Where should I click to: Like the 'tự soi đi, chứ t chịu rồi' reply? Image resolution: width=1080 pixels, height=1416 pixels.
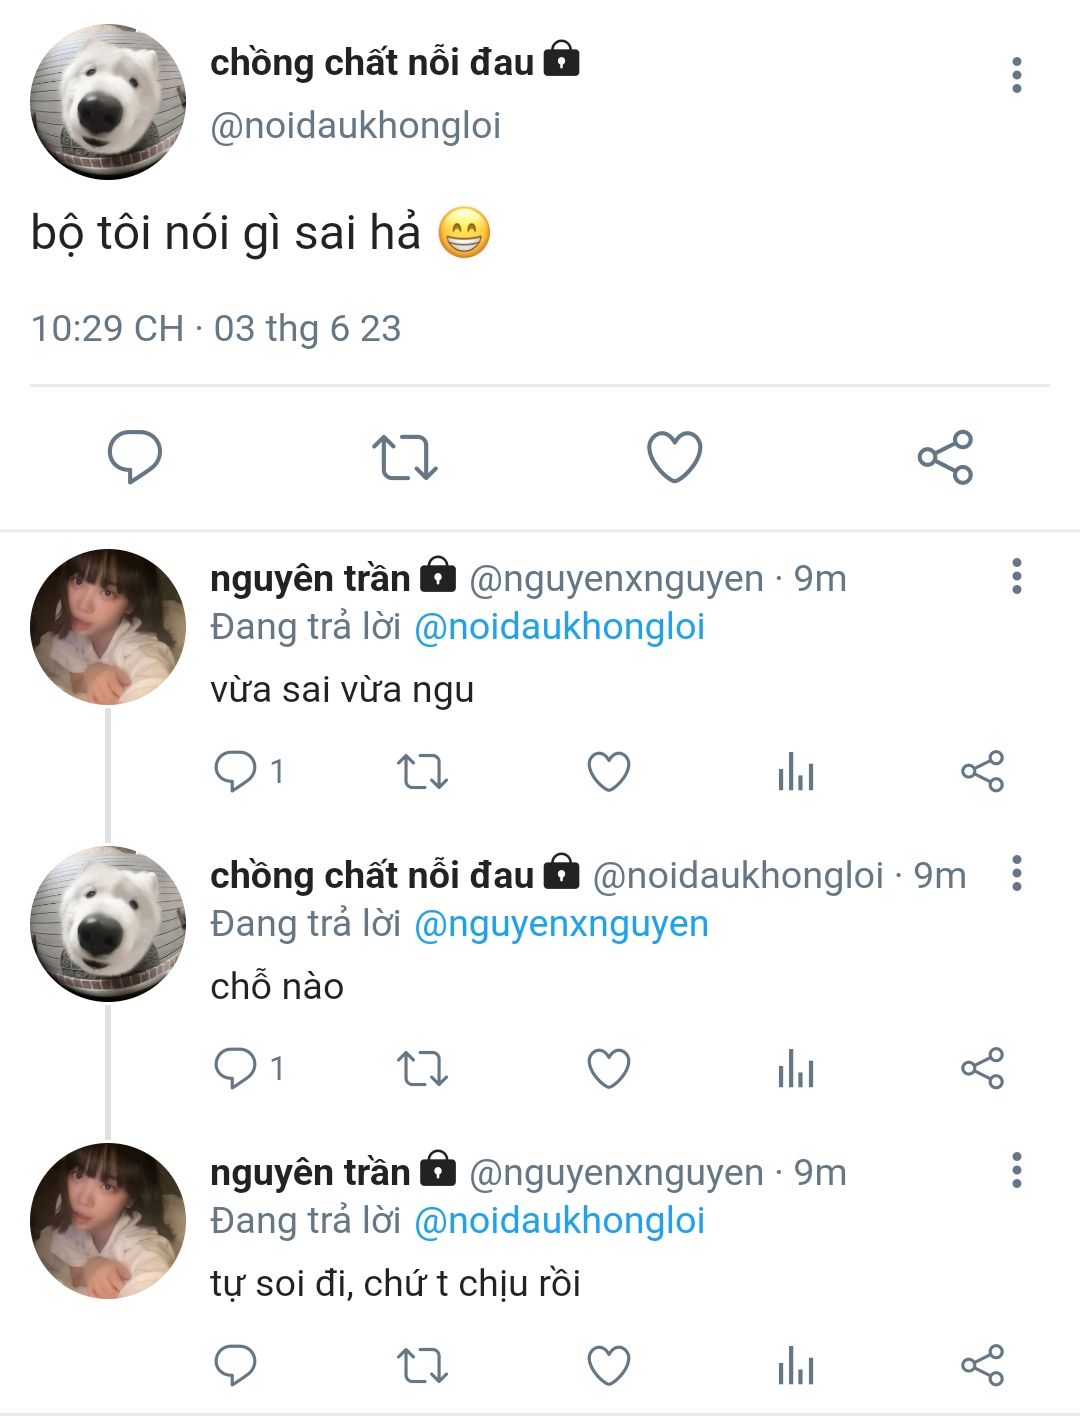click(609, 1366)
